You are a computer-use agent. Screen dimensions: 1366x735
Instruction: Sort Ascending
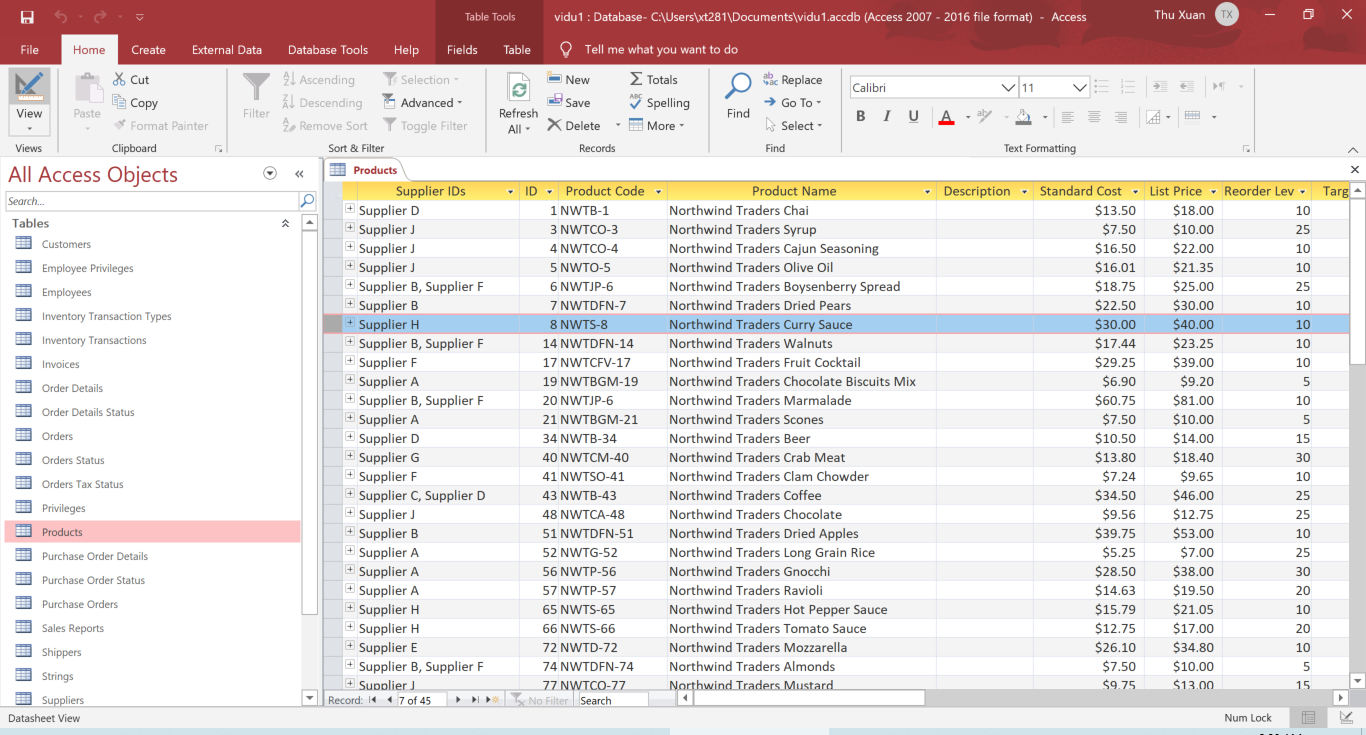pyautogui.click(x=318, y=80)
